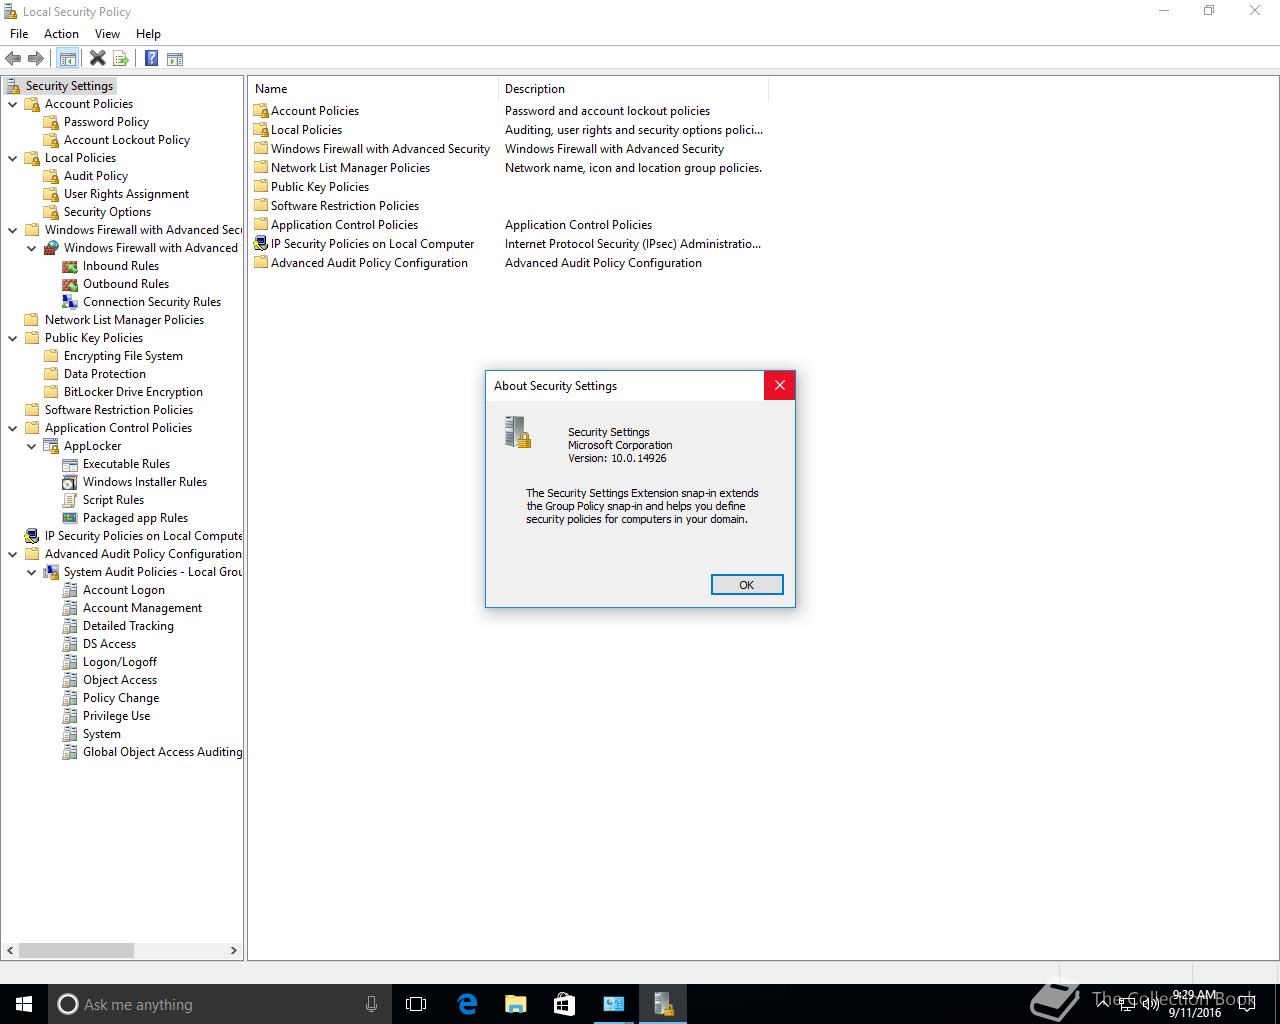The width and height of the screenshot is (1280, 1024).
Task: Toggle the Show/Hide Console Tree toolbar button
Action: click(68, 59)
